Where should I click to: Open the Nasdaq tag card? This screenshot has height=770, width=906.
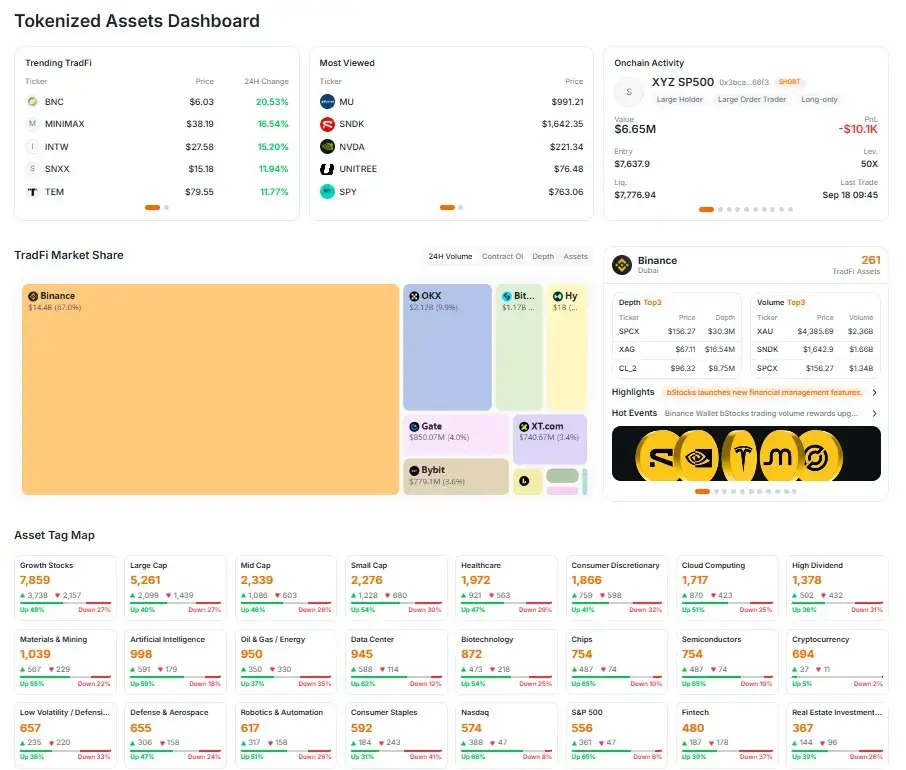tap(506, 735)
